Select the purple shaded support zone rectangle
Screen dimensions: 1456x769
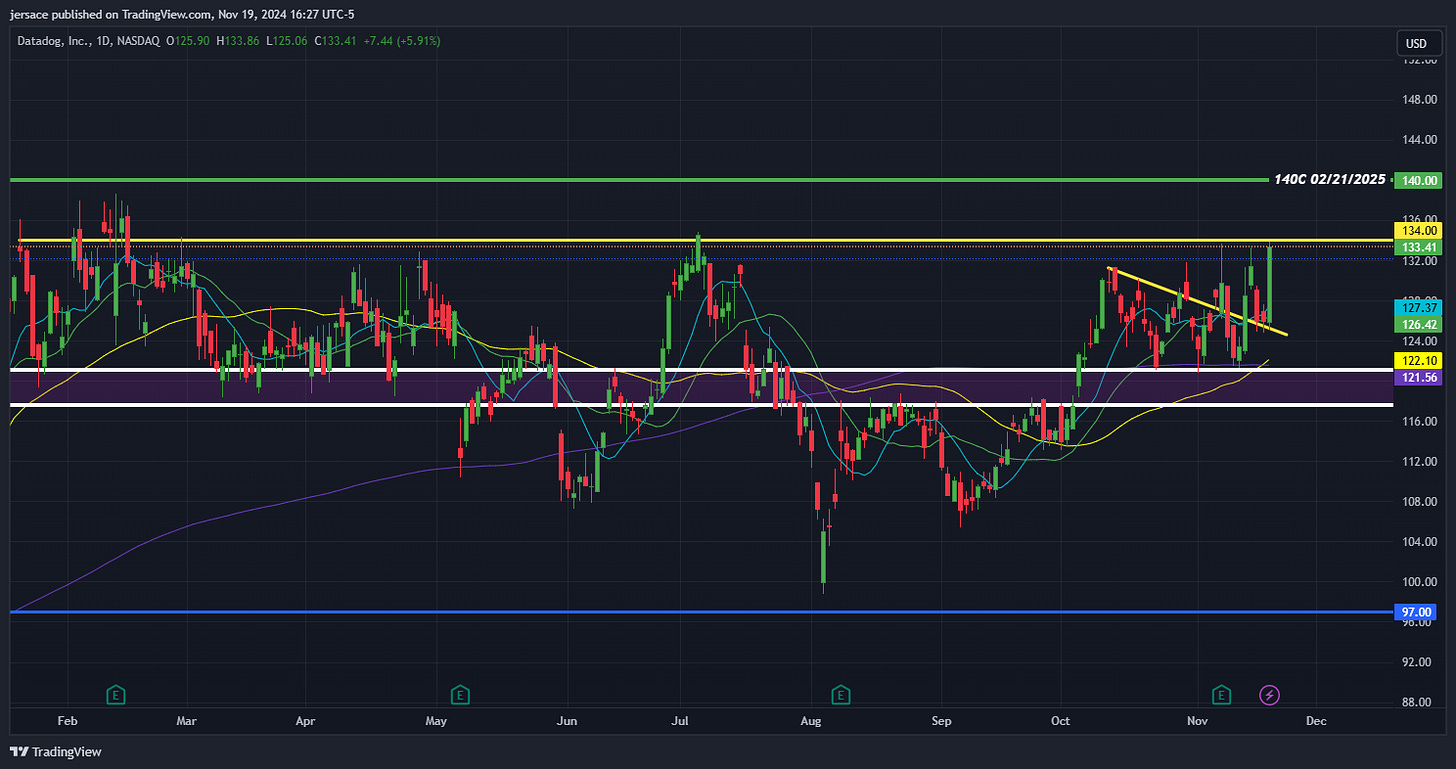tap(701, 387)
